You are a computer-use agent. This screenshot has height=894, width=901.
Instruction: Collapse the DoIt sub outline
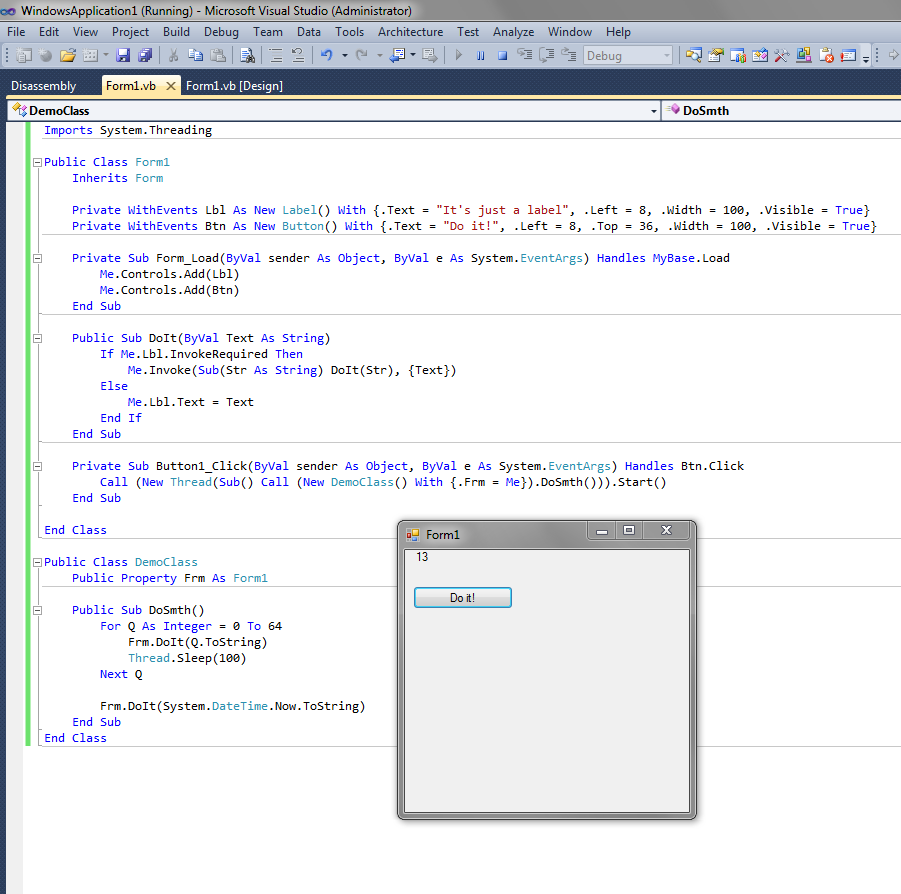37,338
